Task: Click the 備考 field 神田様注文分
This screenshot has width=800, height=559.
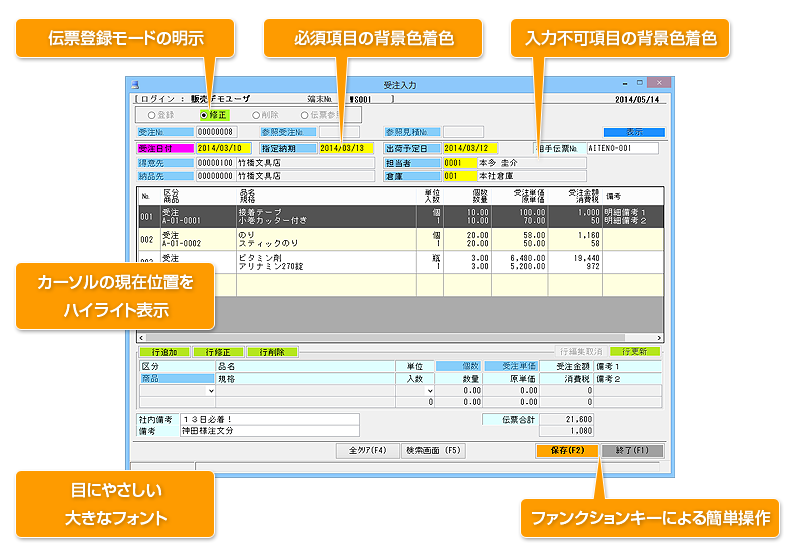Action: tap(270, 431)
